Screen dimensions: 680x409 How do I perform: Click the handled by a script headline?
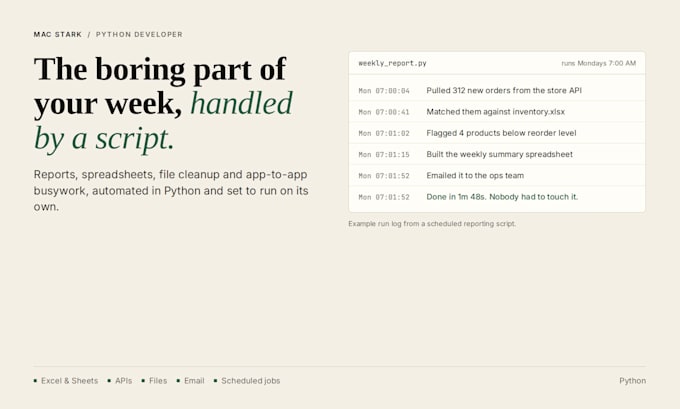163,121
